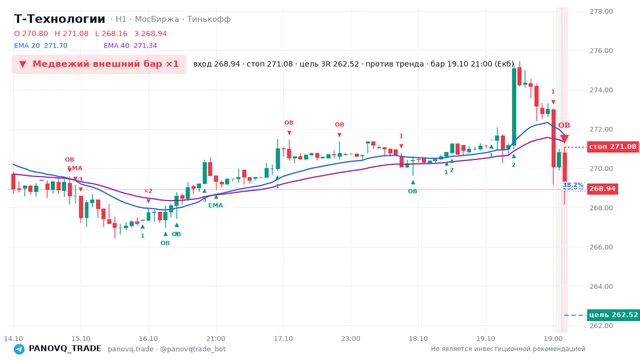Click the 'EMA 40 271.34' legend entry
This screenshot has width=640, height=360.
pyautogui.click(x=130, y=46)
